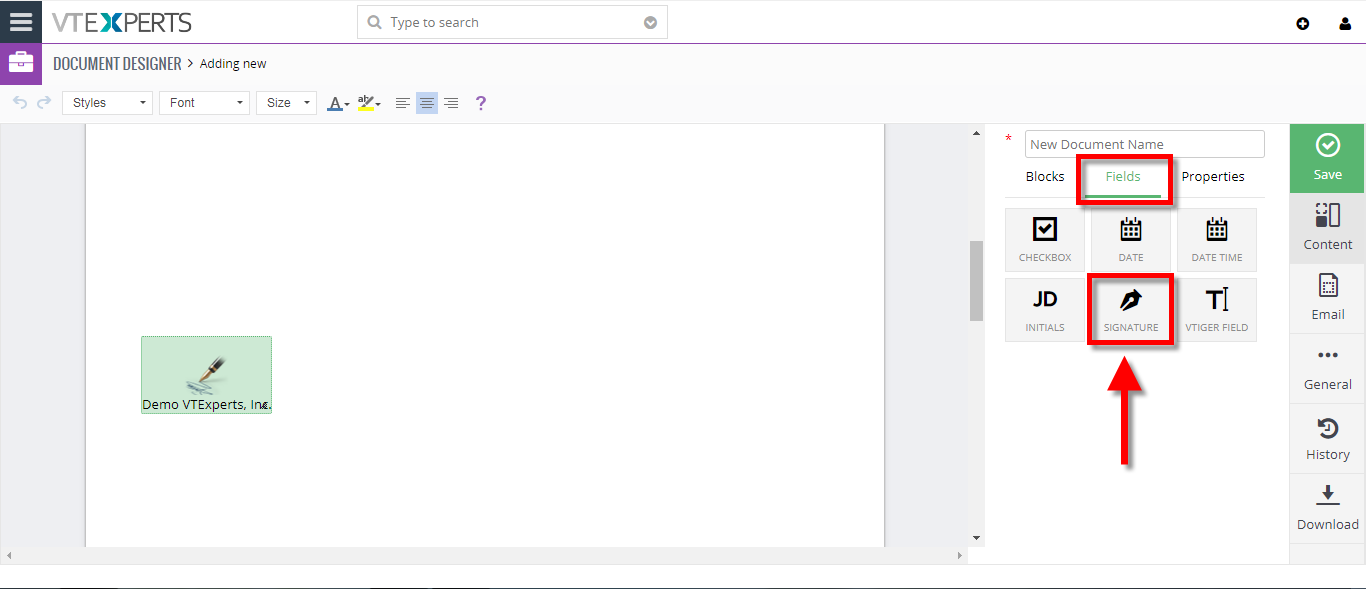Screen dimensions: 1366x589
Task: Switch to the Properties tab
Action: tap(1213, 177)
